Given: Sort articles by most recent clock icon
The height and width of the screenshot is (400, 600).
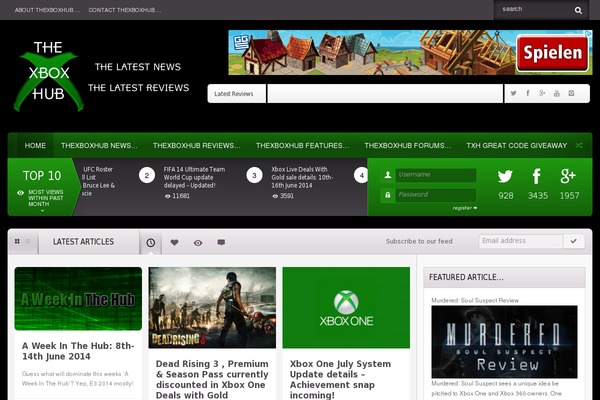Looking at the screenshot, I should click(x=151, y=243).
